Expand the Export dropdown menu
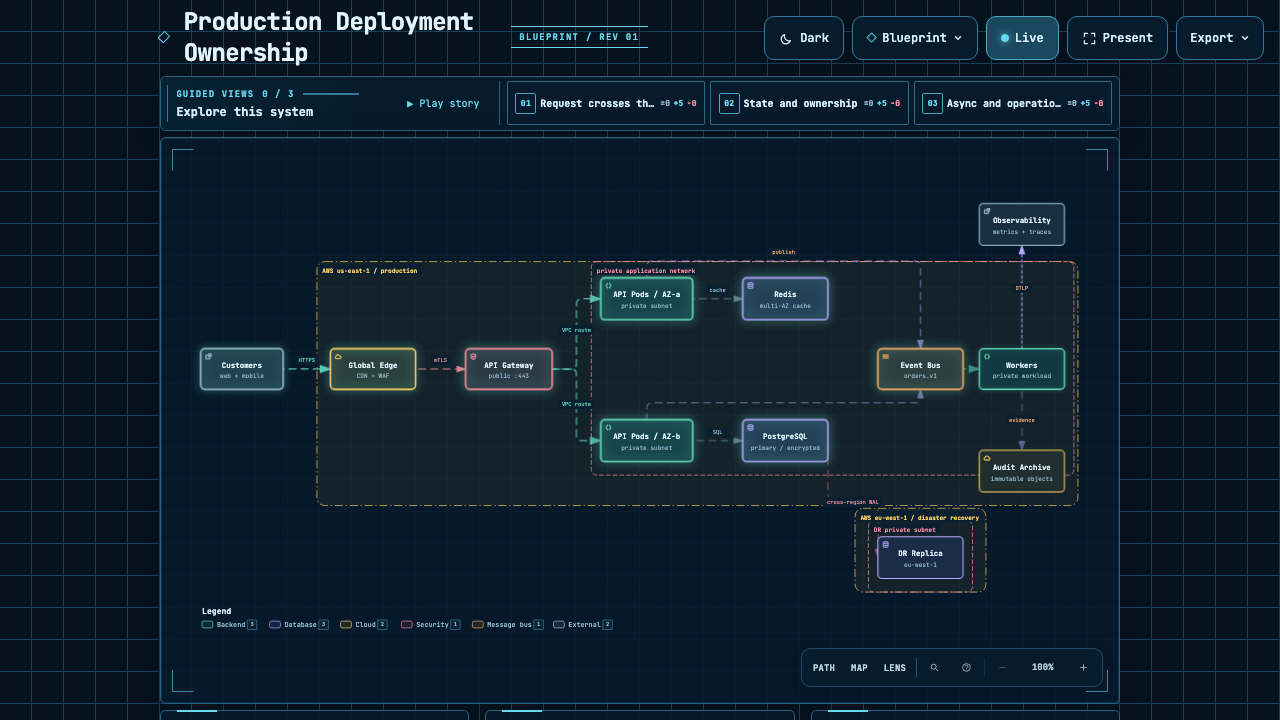 [x=1219, y=38]
